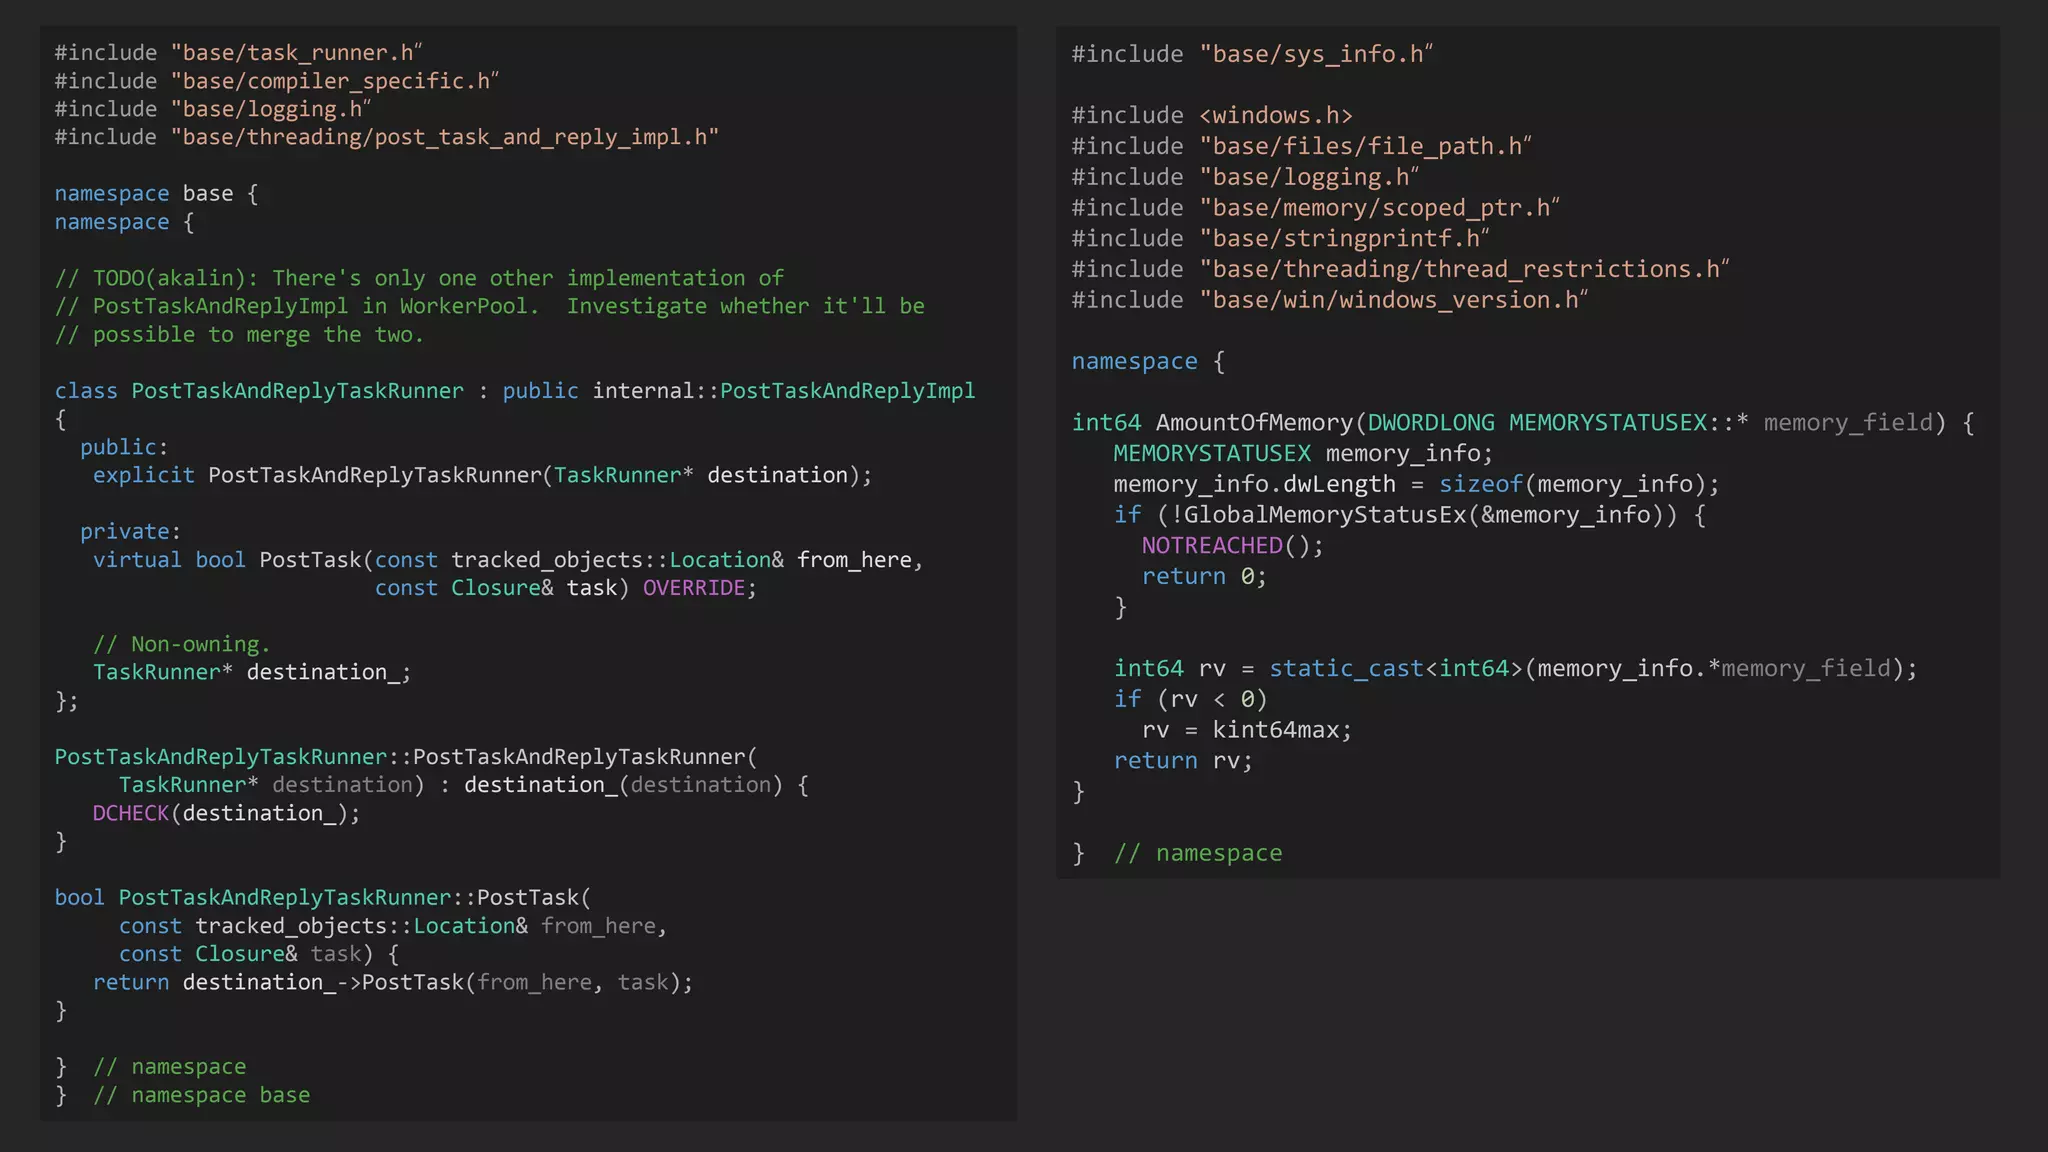
Task: Click the "rv = kint64max;" line
Action: [x=1246, y=730]
